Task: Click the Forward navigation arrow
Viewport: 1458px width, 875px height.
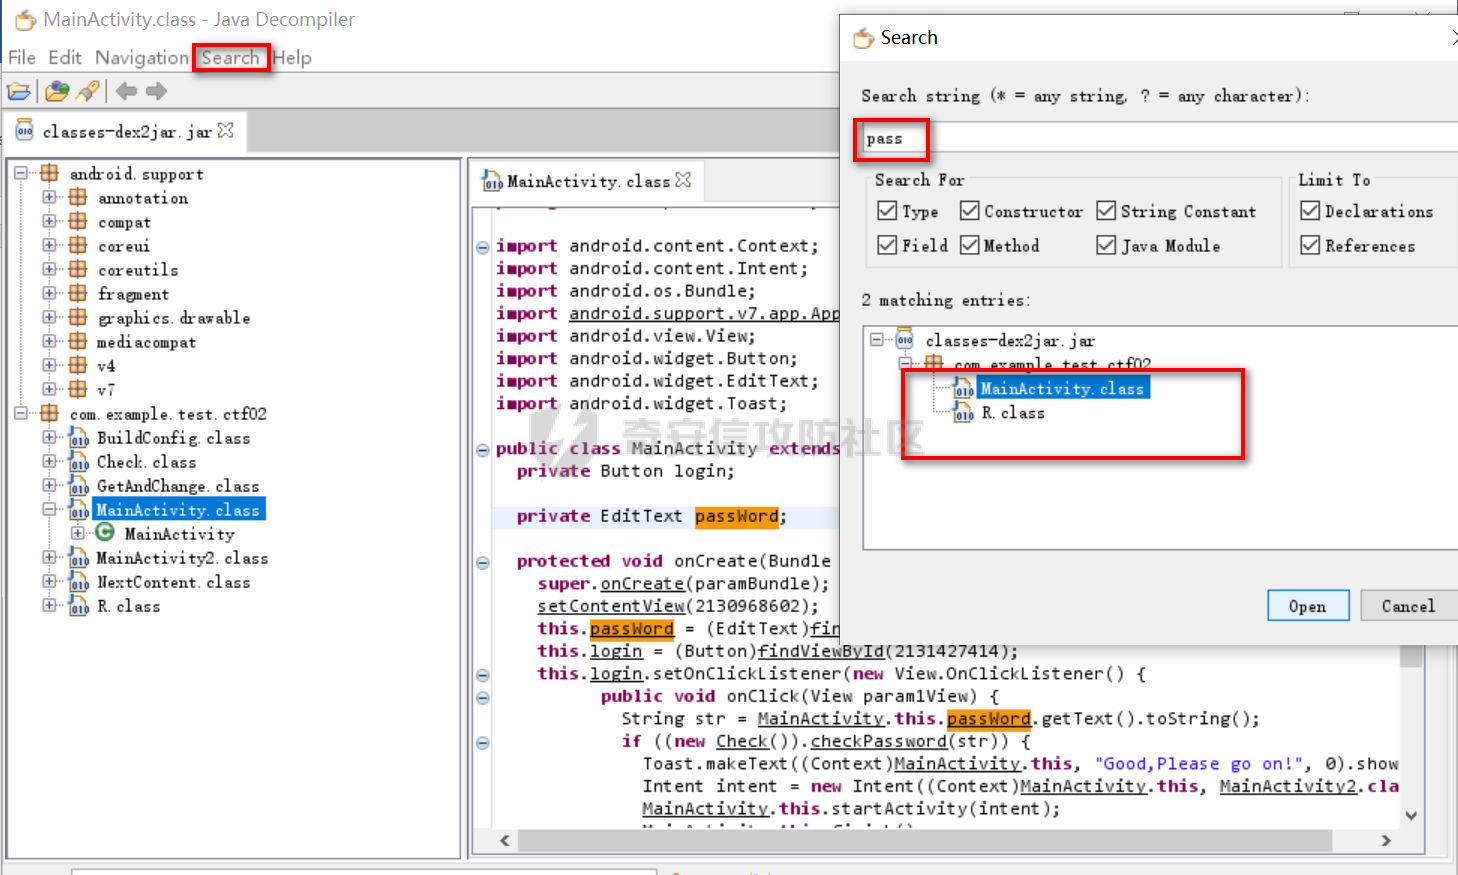Action: [x=156, y=91]
